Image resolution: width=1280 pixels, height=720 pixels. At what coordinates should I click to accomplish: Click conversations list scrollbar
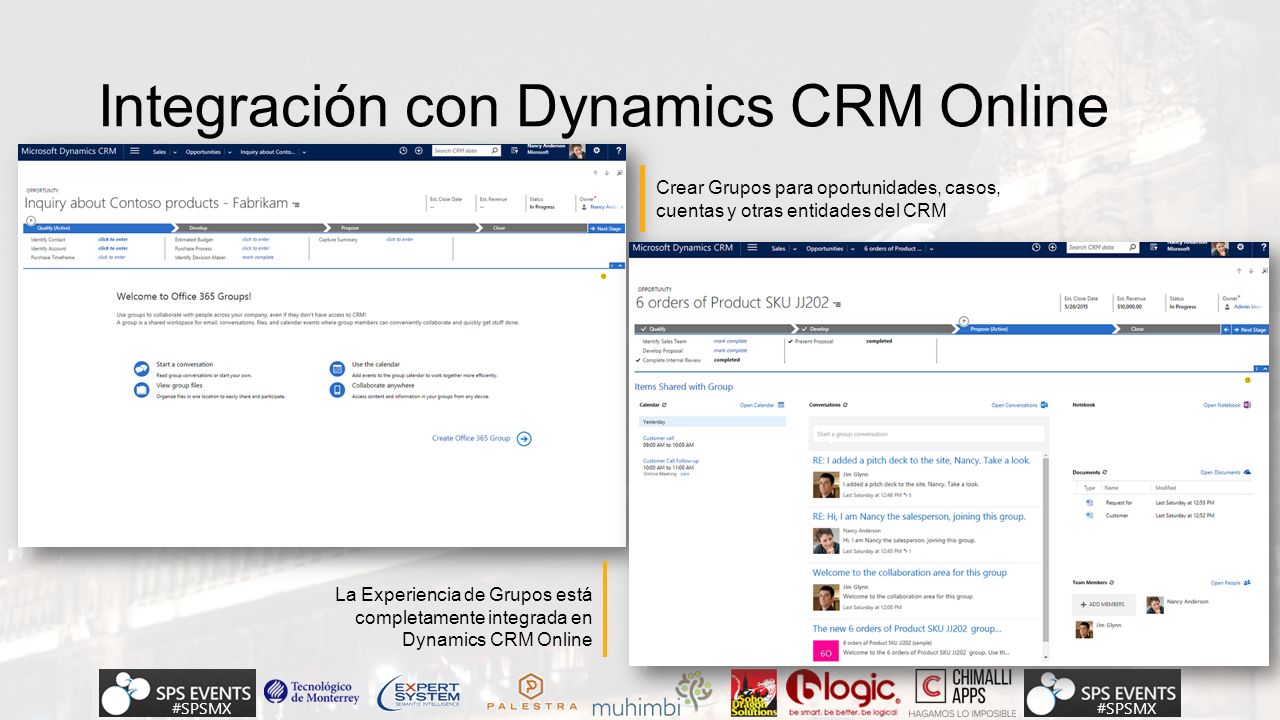(x=1046, y=556)
